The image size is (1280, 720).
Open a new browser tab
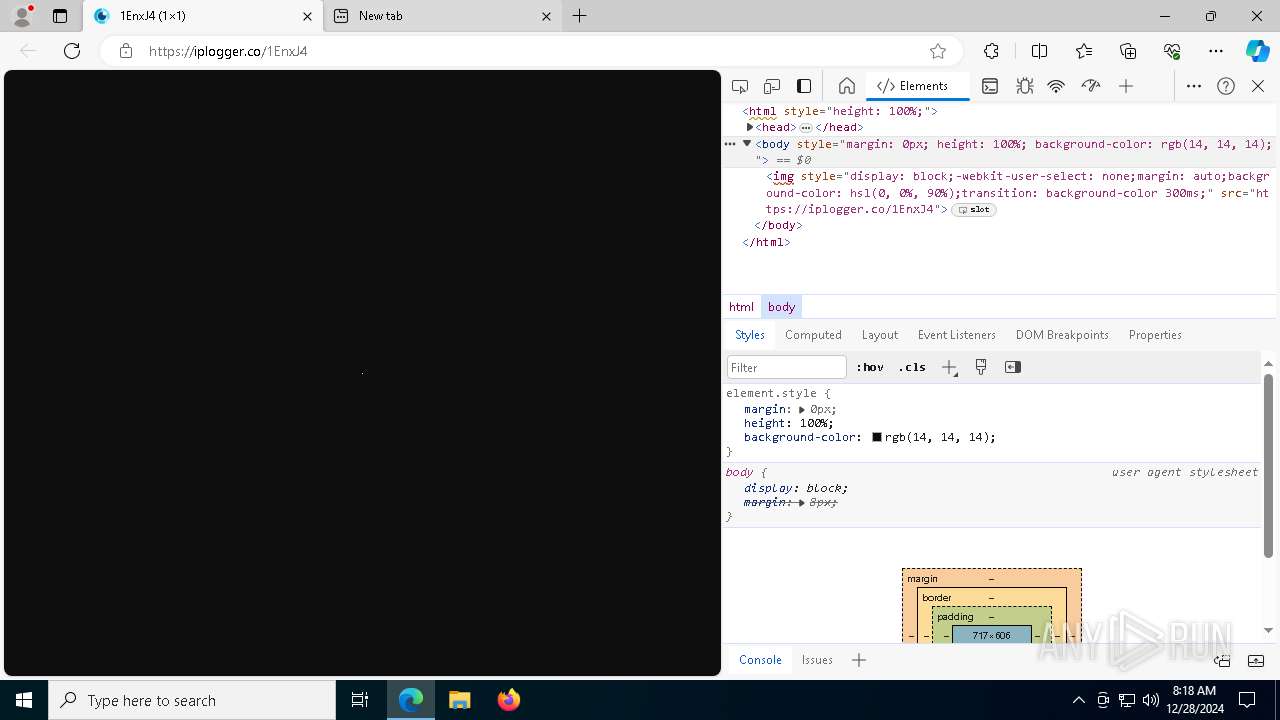(x=580, y=16)
